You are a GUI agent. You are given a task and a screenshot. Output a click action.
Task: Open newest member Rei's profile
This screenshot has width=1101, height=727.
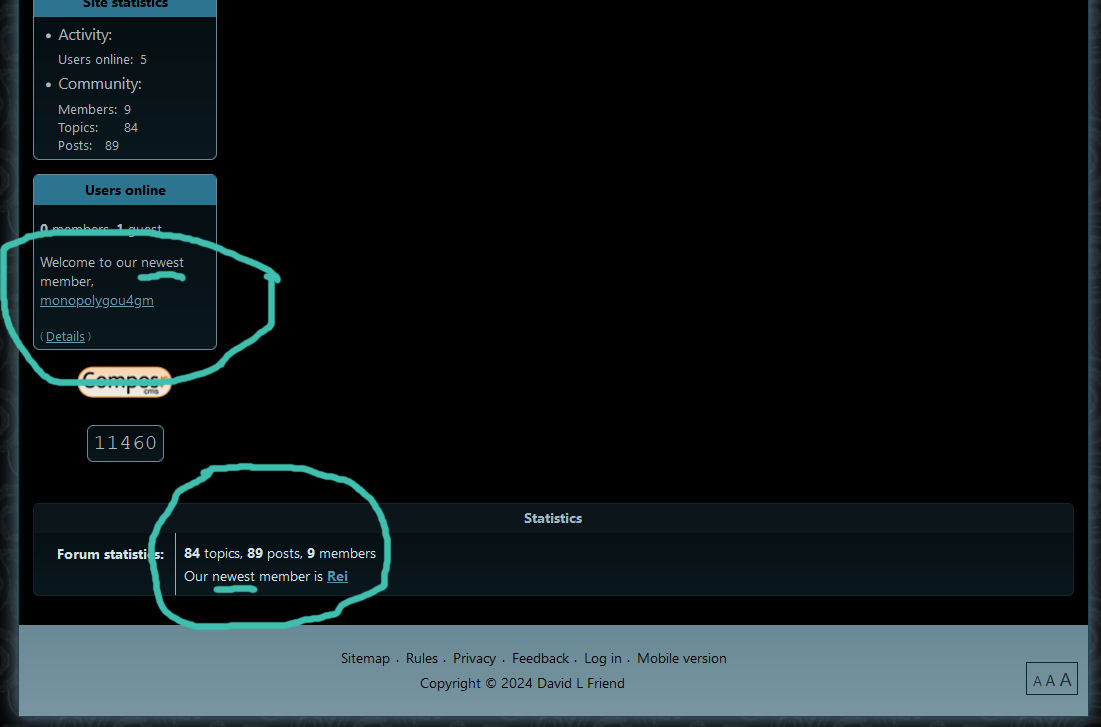pyautogui.click(x=337, y=577)
